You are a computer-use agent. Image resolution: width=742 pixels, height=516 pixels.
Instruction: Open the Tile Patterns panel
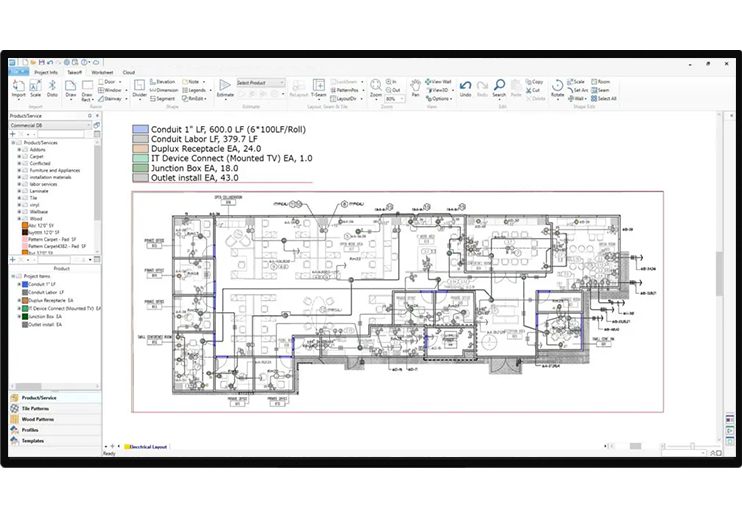pyautogui.click(x=38, y=408)
